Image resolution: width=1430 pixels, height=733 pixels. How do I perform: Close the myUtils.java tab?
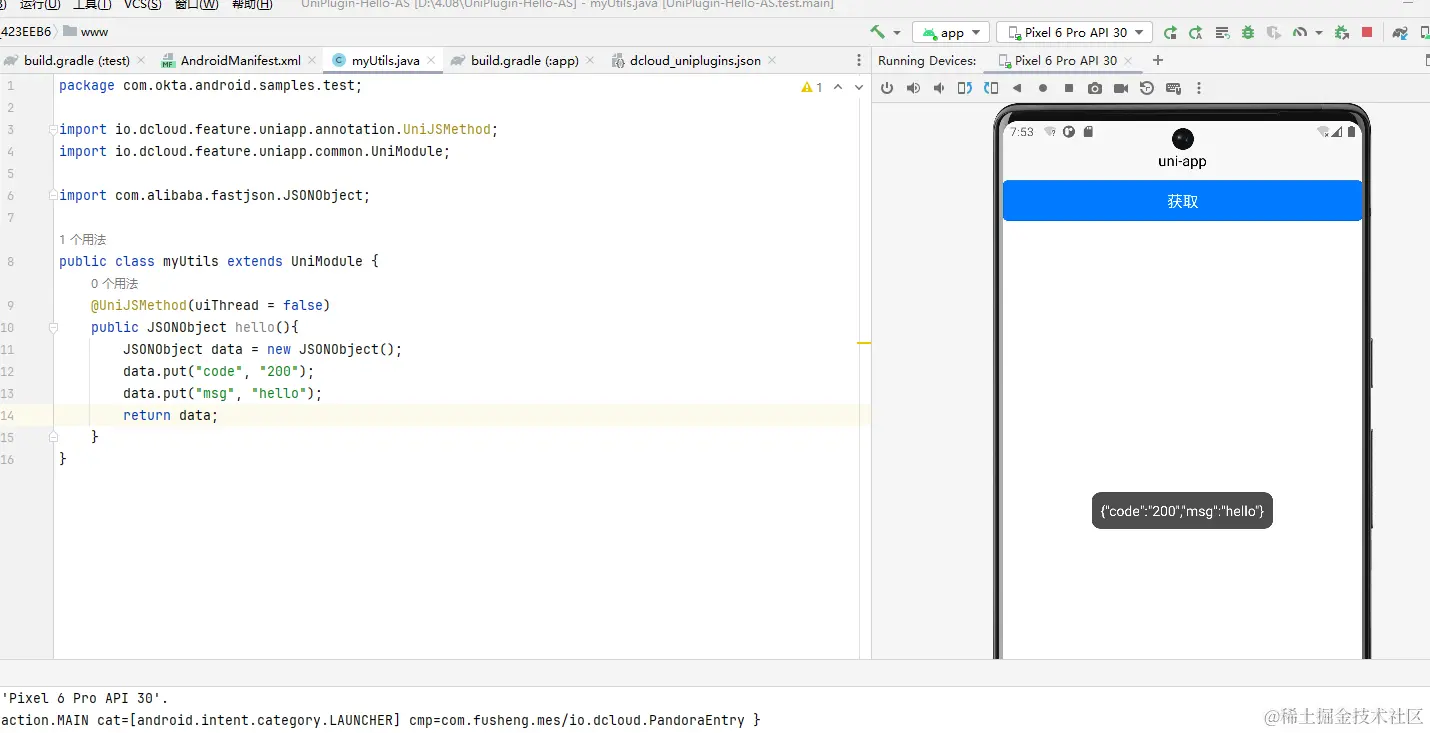(431, 61)
